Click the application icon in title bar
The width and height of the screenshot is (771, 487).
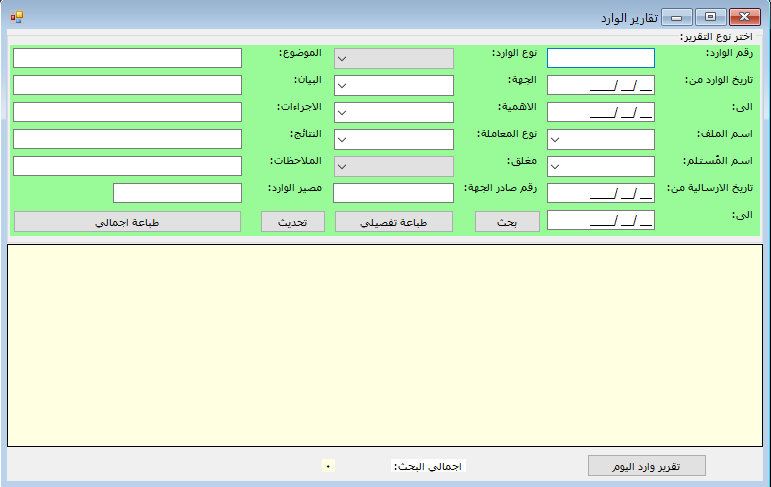pos(17,17)
